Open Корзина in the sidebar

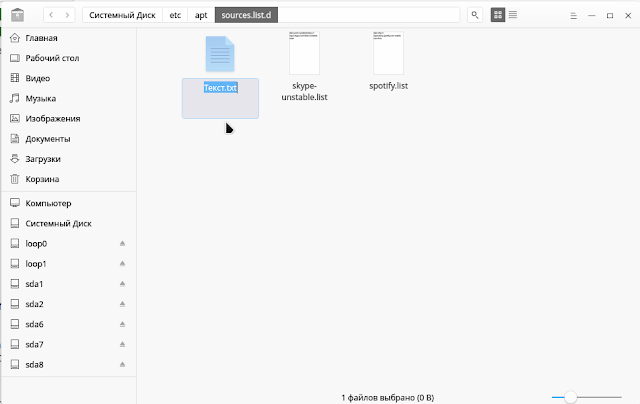click(69, 179)
